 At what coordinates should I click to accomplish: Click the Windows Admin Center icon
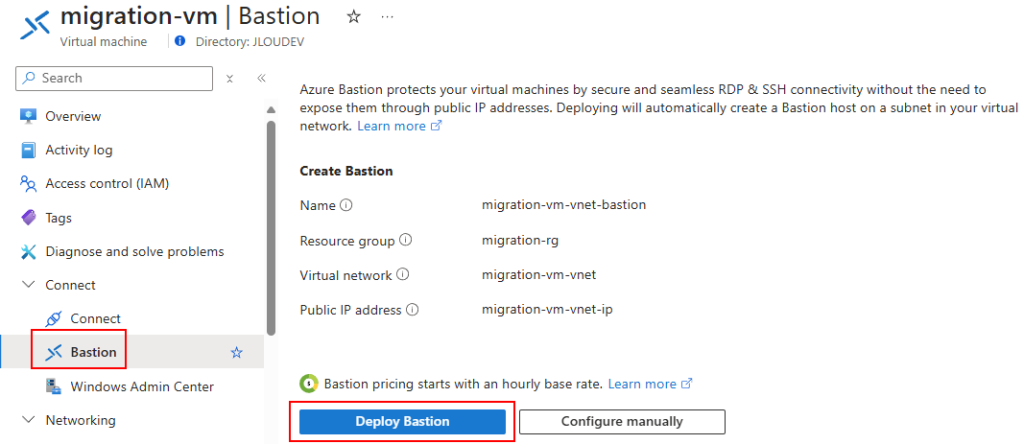(x=53, y=386)
